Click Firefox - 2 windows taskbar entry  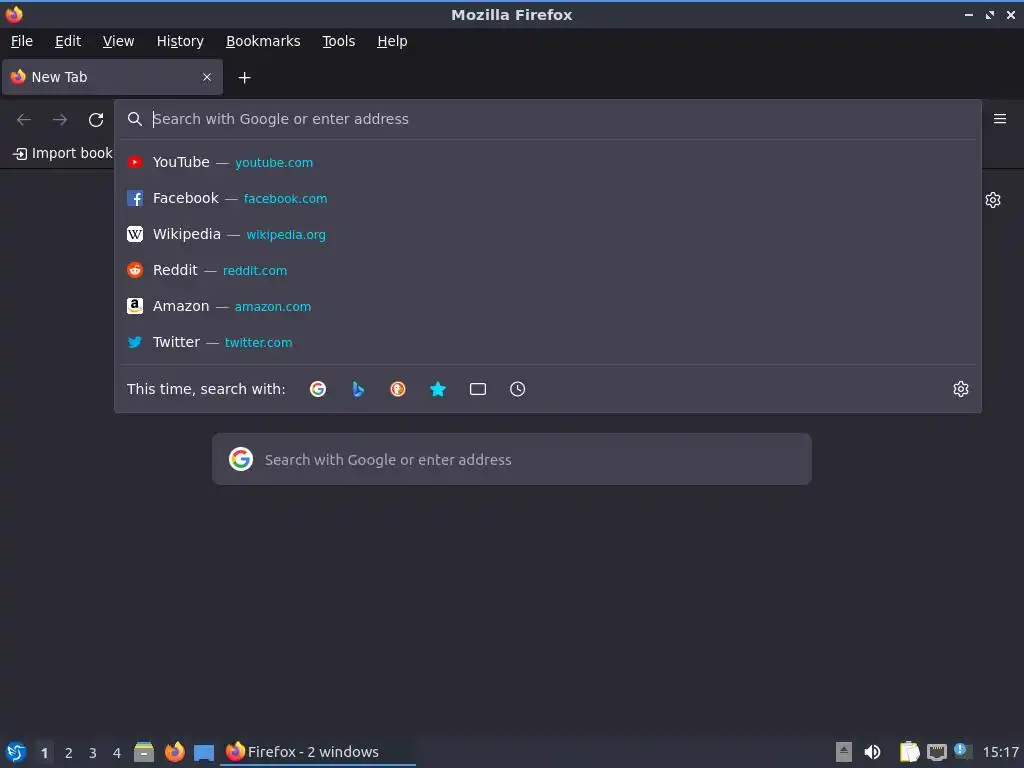click(319, 752)
